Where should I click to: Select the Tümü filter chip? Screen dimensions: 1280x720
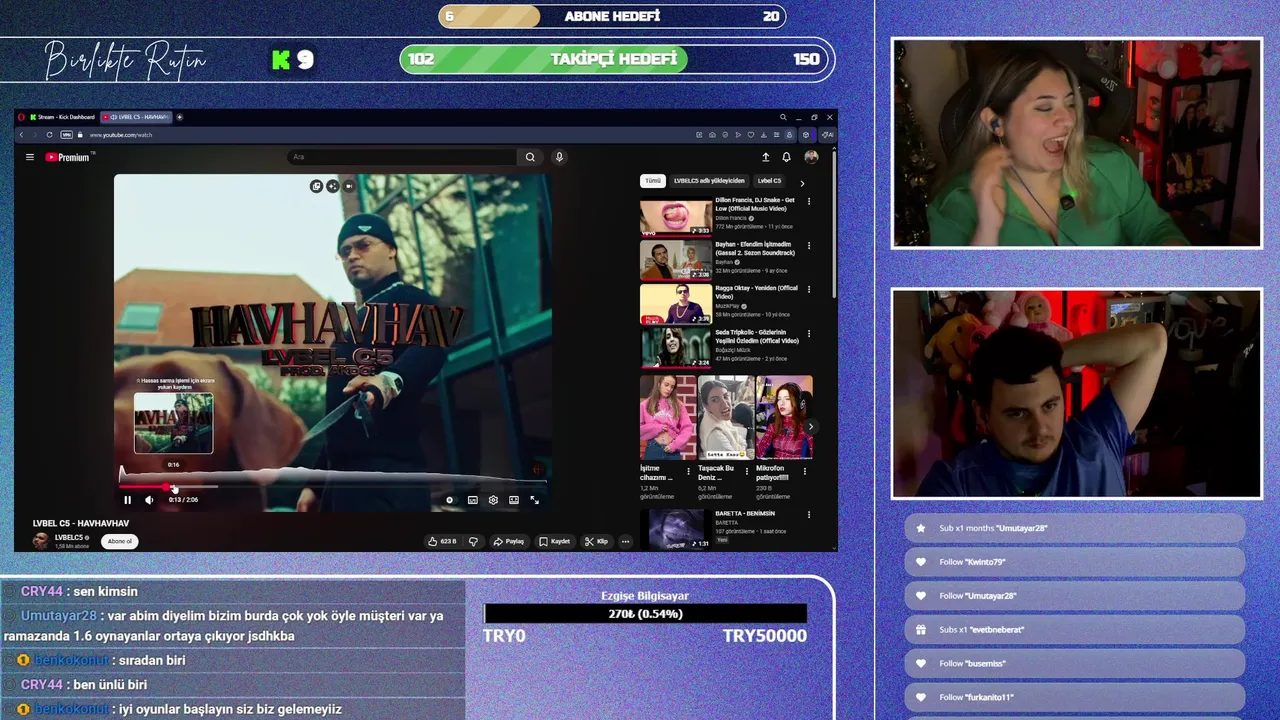pos(652,181)
